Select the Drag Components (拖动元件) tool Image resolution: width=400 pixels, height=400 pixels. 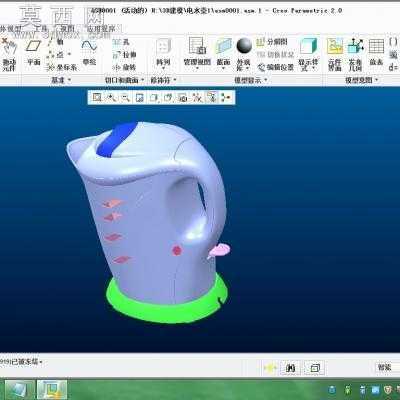click(9, 55)
